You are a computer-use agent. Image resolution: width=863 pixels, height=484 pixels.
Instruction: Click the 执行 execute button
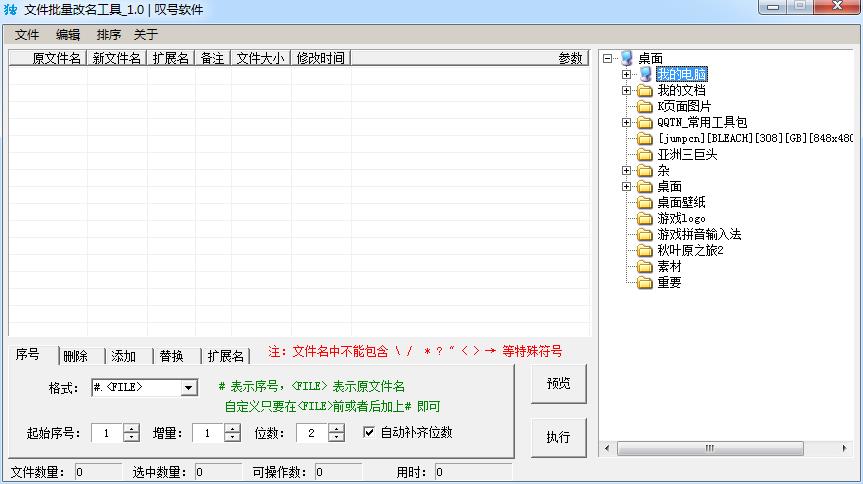558,437
